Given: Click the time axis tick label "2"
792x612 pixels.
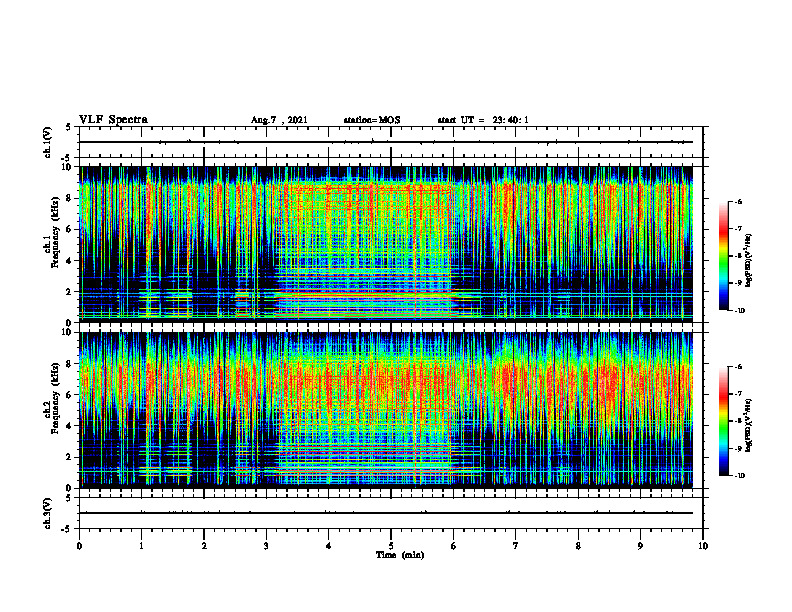Looking at the screenshot, I should pyautogui.click(x=204, y=546).
